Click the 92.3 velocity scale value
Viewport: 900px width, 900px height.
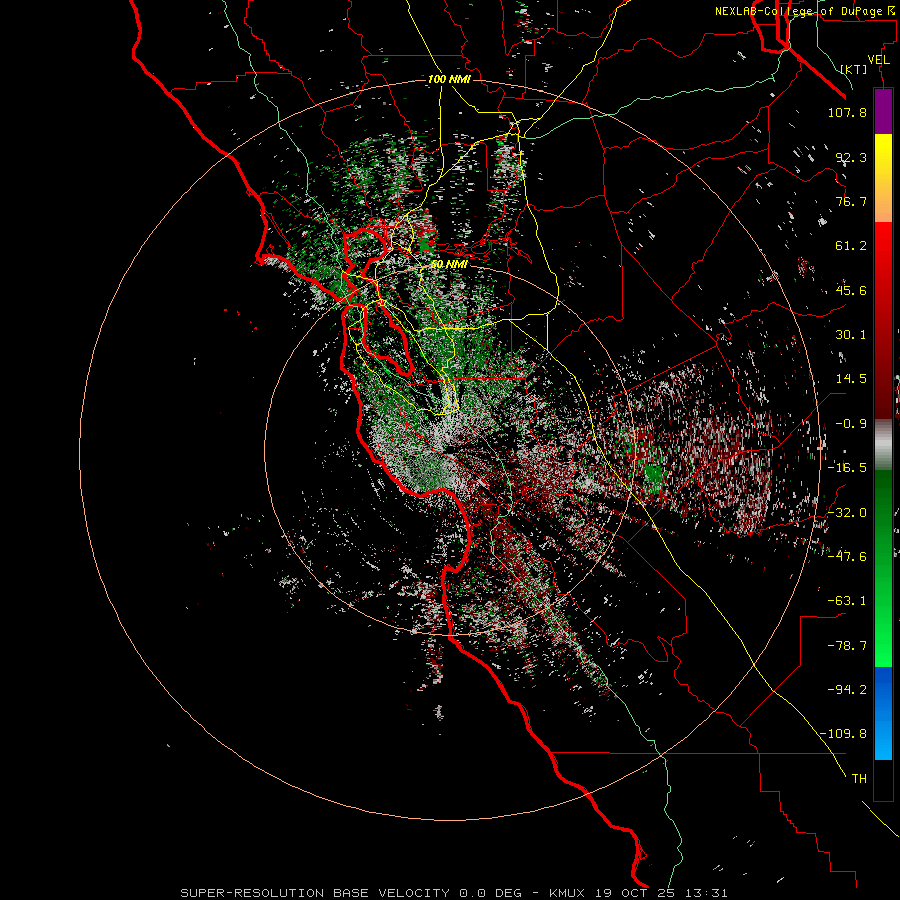tap(851, 157)
